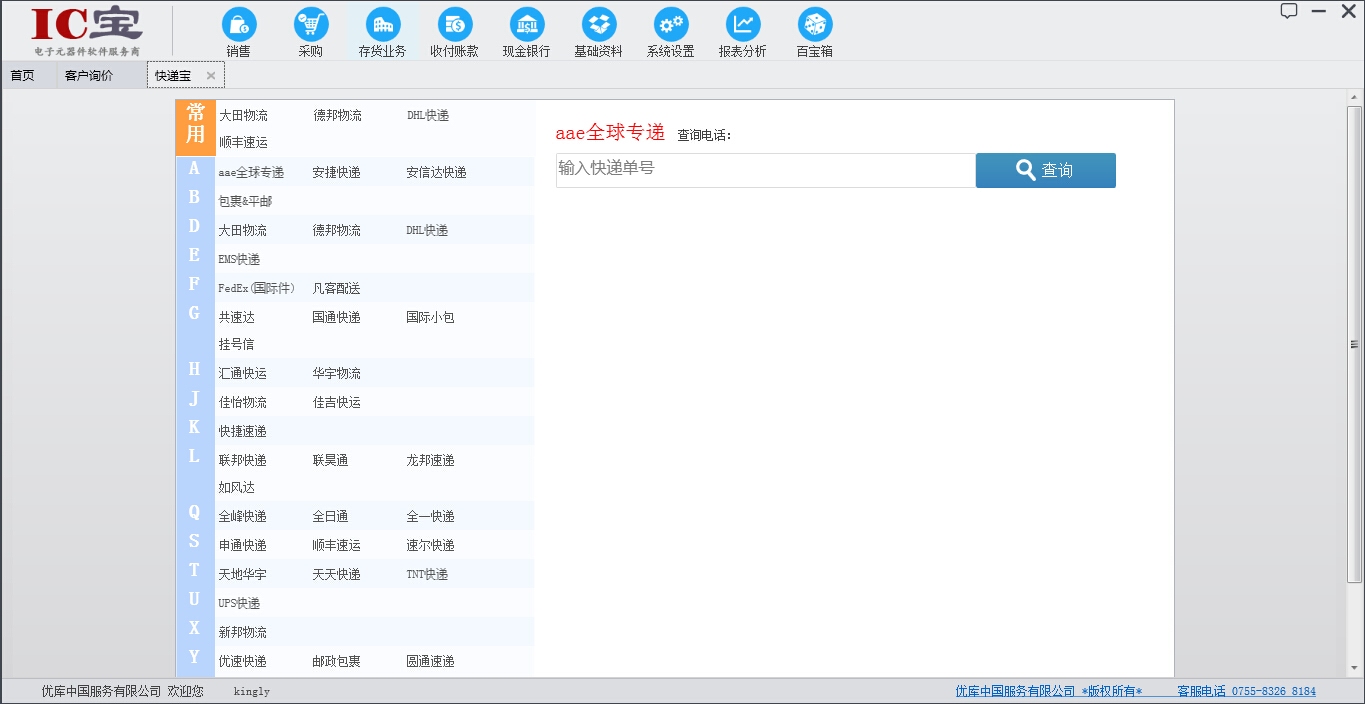The width and height of the screenshot is (1365, 704).
Task: Pick 汇通快运 courier
Action: 243,374
